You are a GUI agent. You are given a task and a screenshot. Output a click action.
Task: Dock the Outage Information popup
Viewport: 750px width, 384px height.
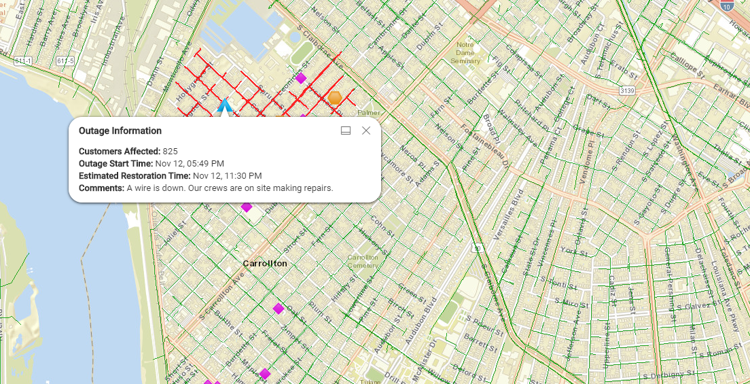click(x=346, y=131)
